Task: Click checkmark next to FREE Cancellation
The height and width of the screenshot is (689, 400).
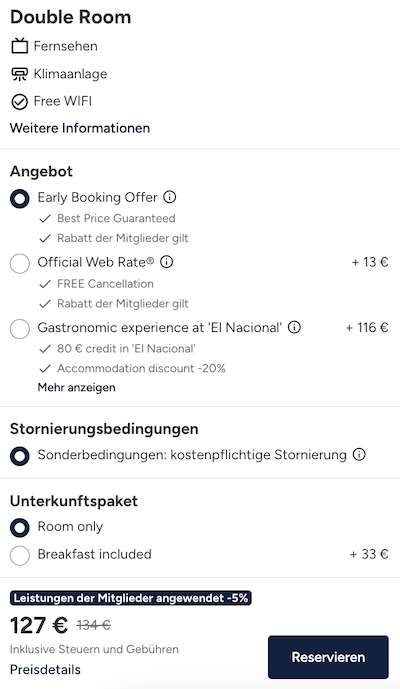Action: 45,284
